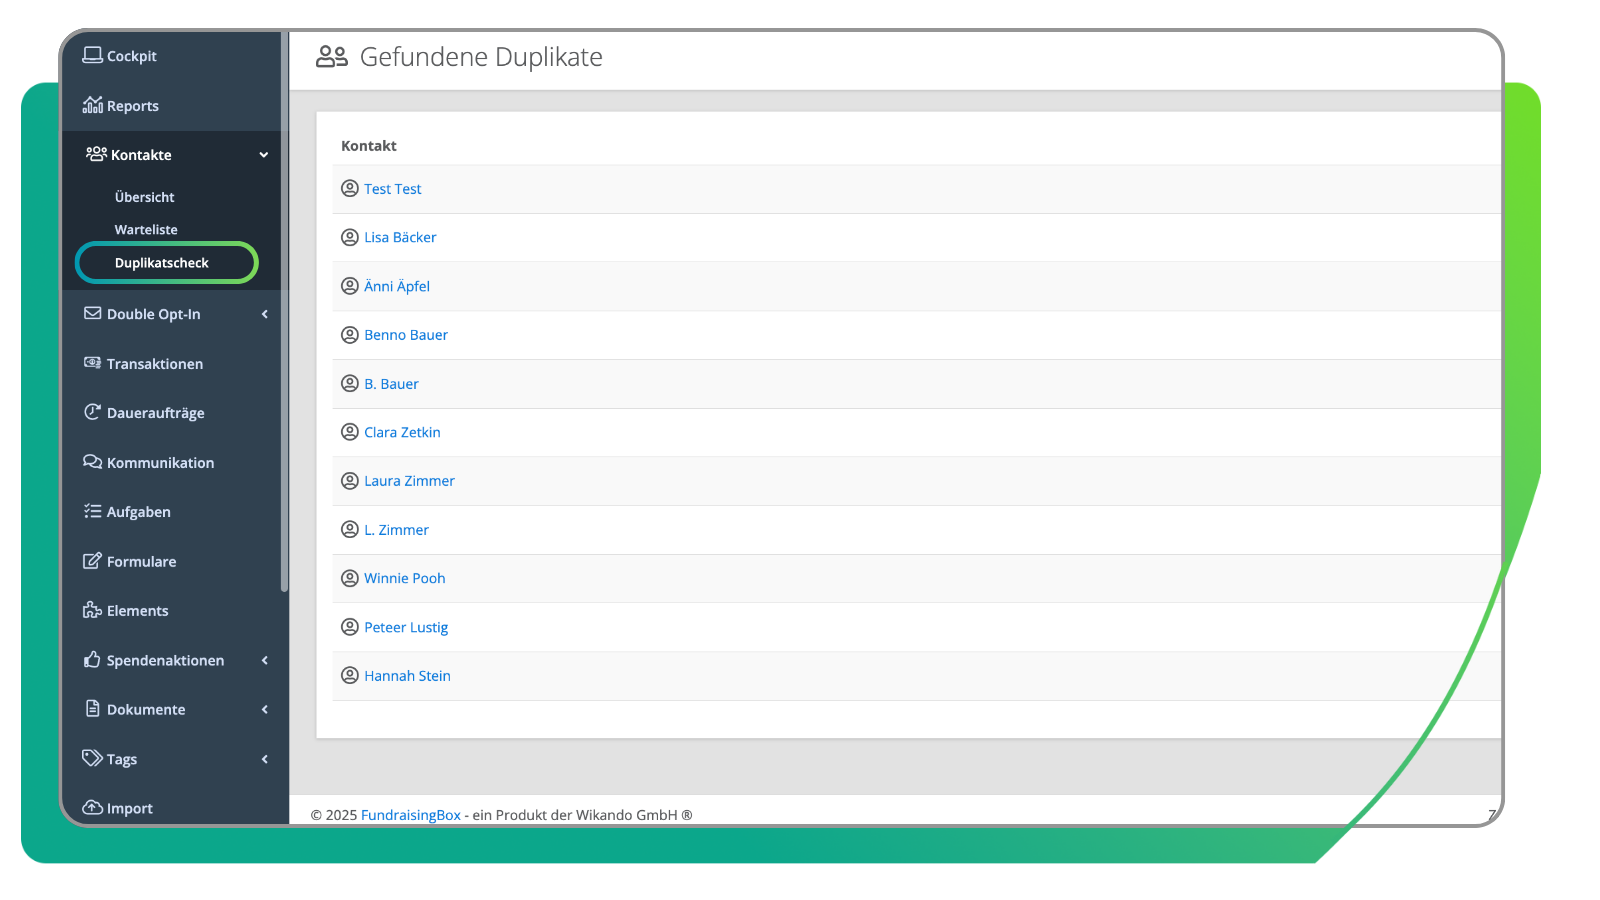This screenshot has width=1600, height=900.
Task: Expand the Dokumente submenu arrow
Action: tap(265, 710)
